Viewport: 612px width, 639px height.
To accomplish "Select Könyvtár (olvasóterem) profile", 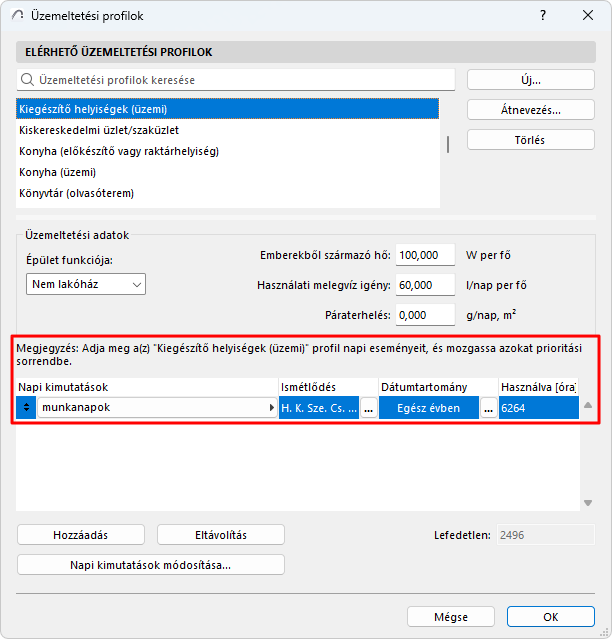I will coord(76,193).
